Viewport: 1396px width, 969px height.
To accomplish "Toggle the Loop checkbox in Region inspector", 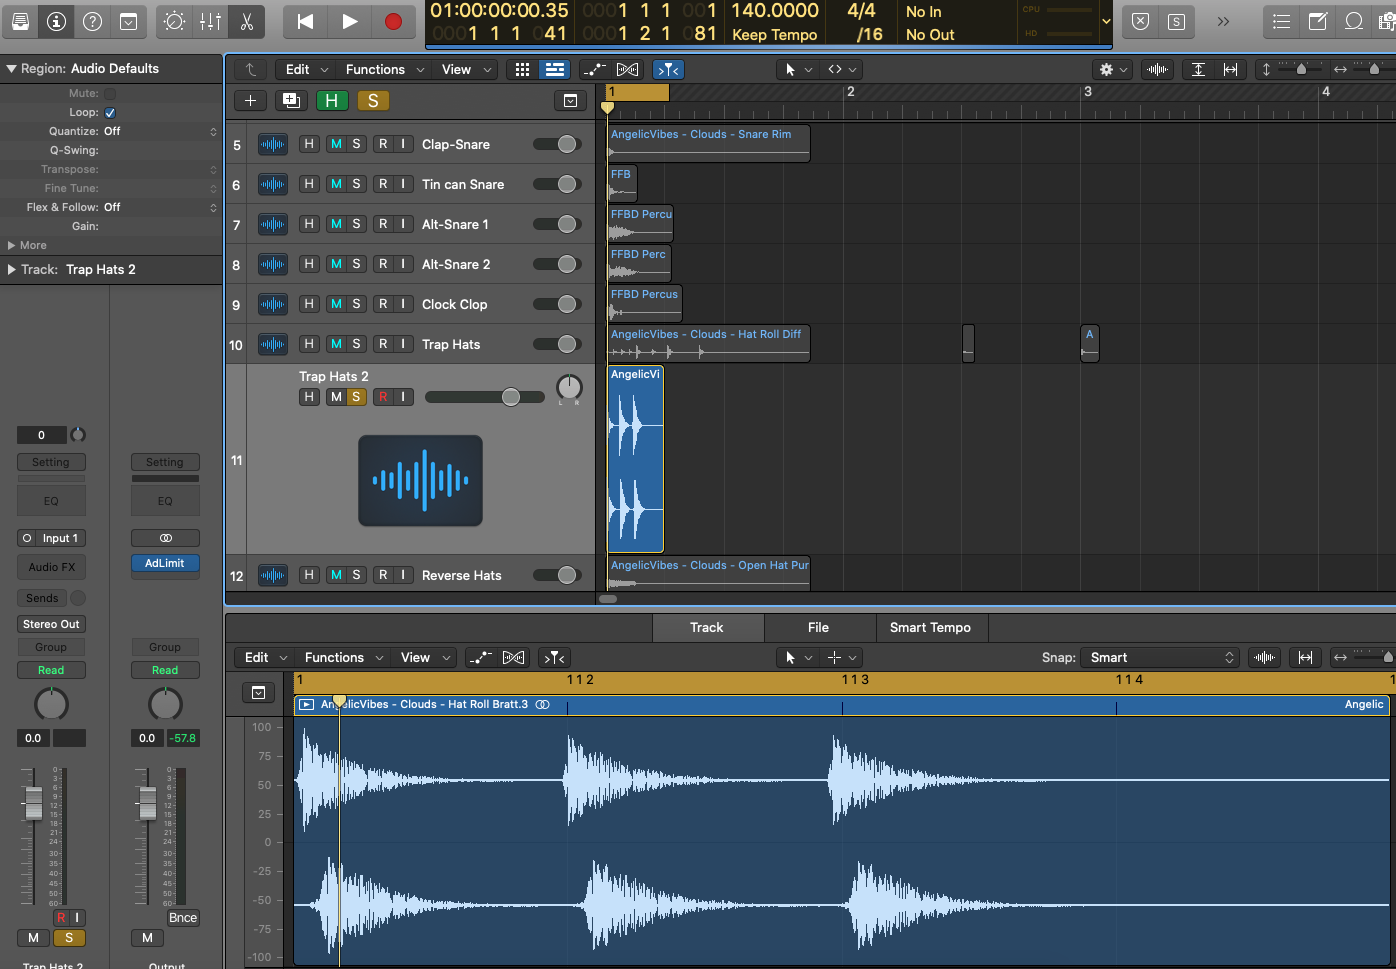I will tap(110, 113).
